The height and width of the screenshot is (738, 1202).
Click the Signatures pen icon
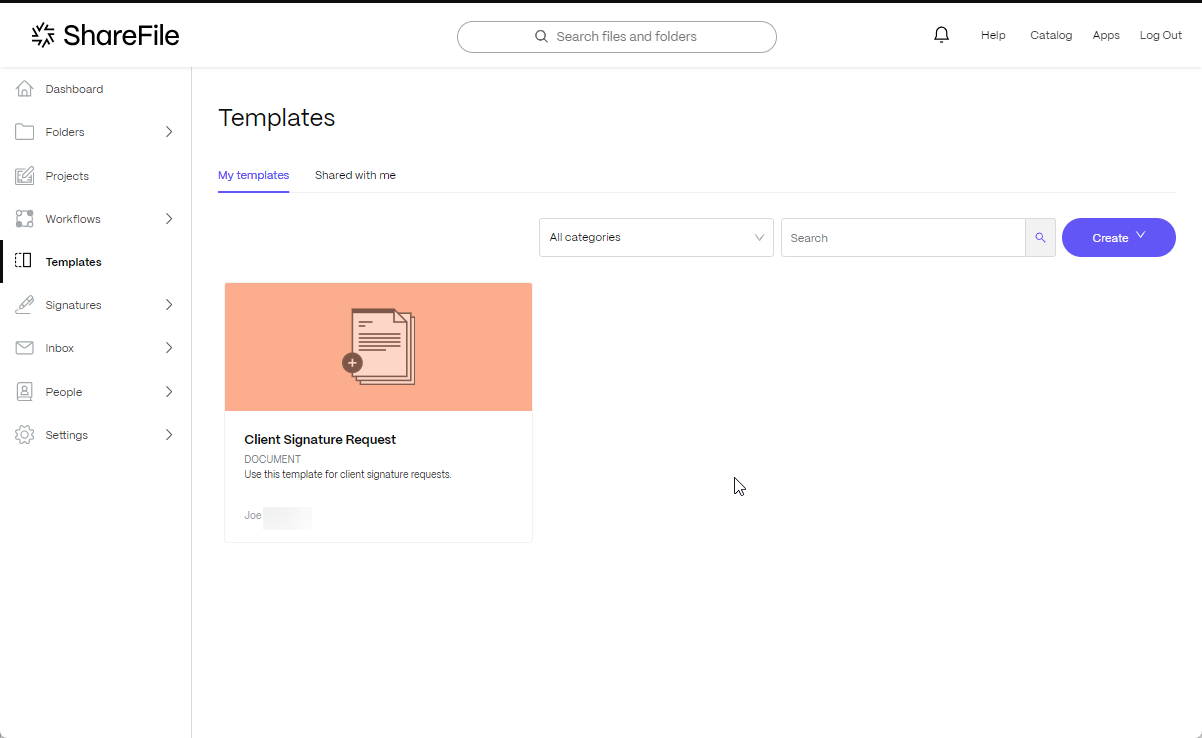click(x=25, y=305)
